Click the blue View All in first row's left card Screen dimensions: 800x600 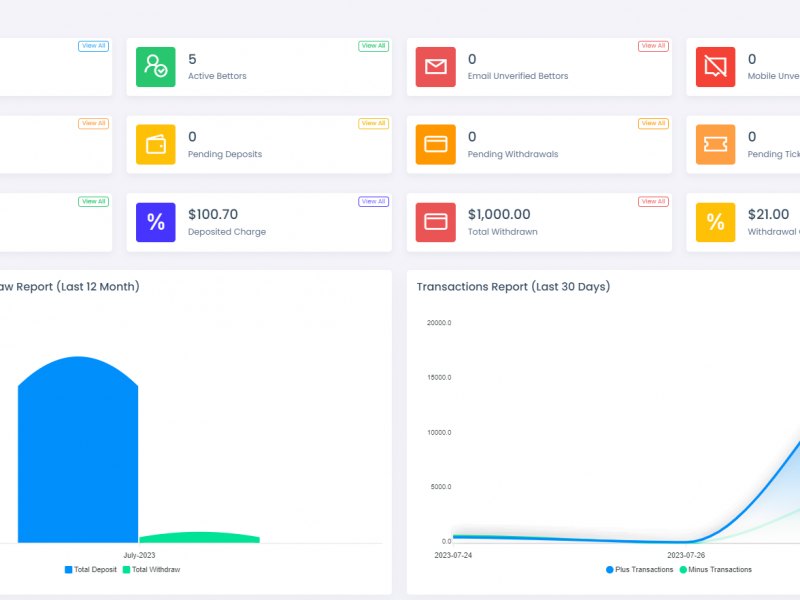point(93,46)
